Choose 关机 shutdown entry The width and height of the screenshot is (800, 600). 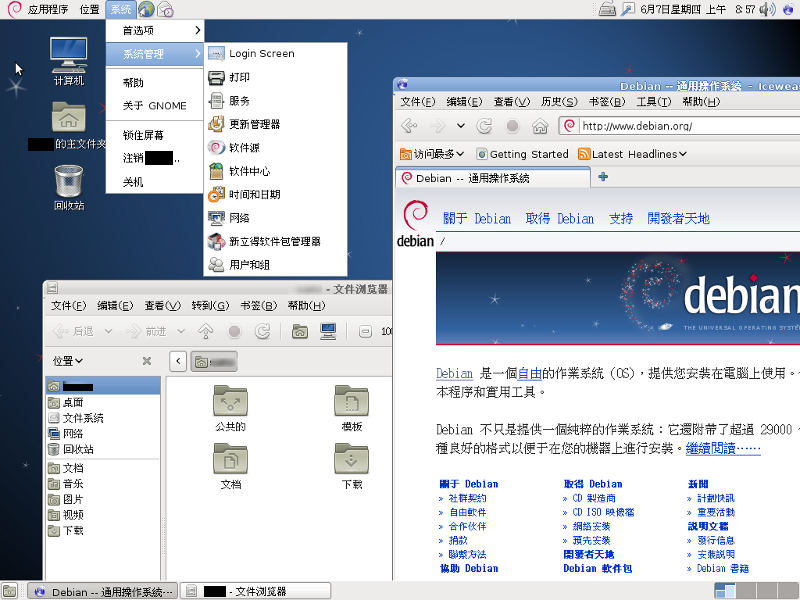[155, 182]
